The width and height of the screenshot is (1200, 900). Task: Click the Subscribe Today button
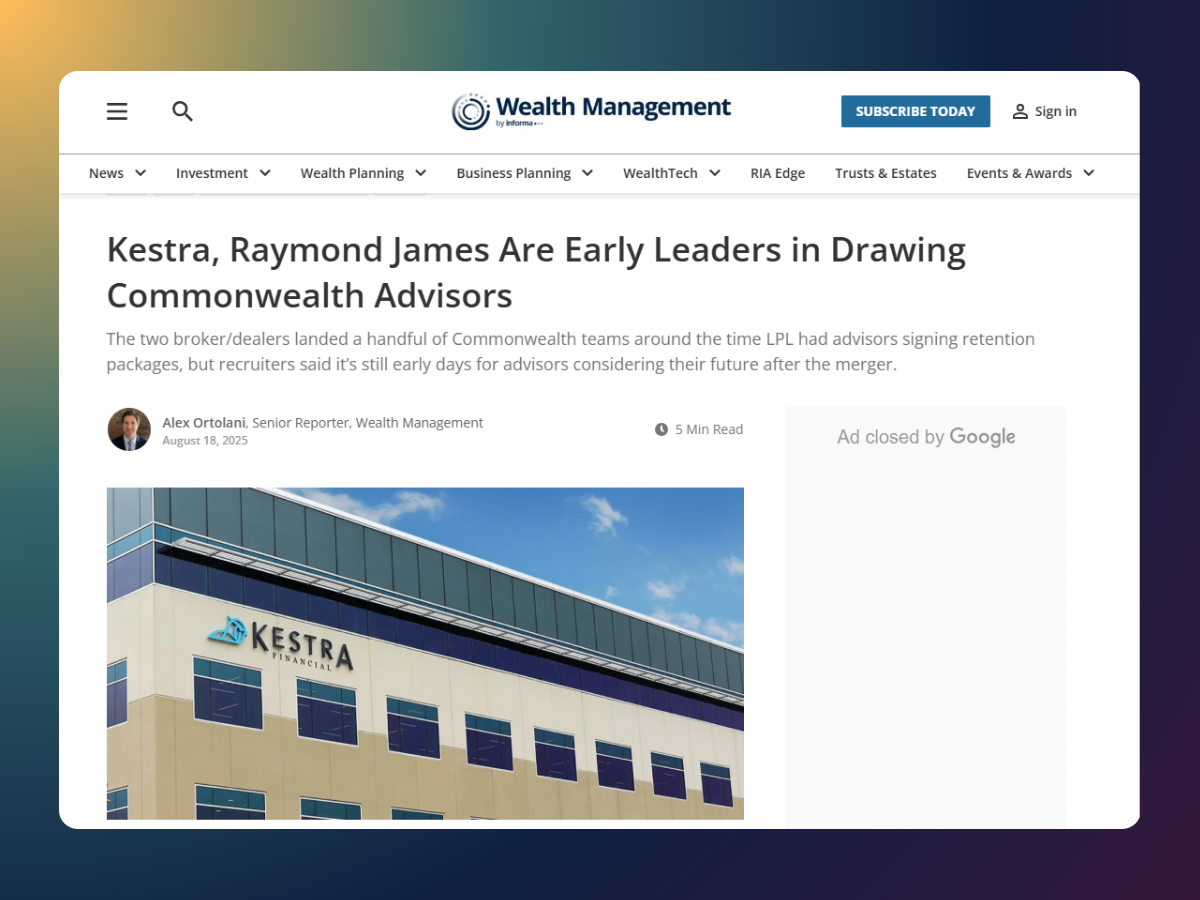click(915, 111)
